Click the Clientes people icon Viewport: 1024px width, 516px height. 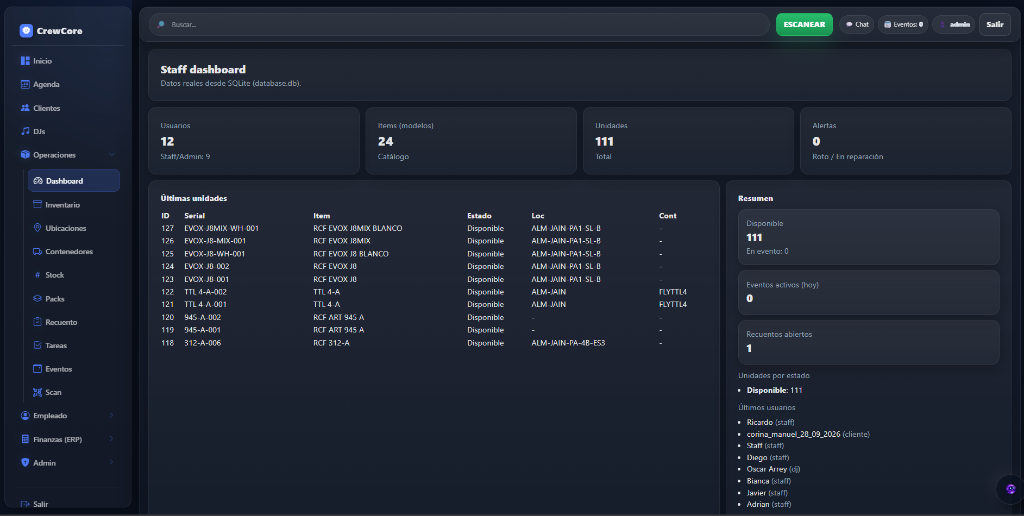tap(25, 108)
